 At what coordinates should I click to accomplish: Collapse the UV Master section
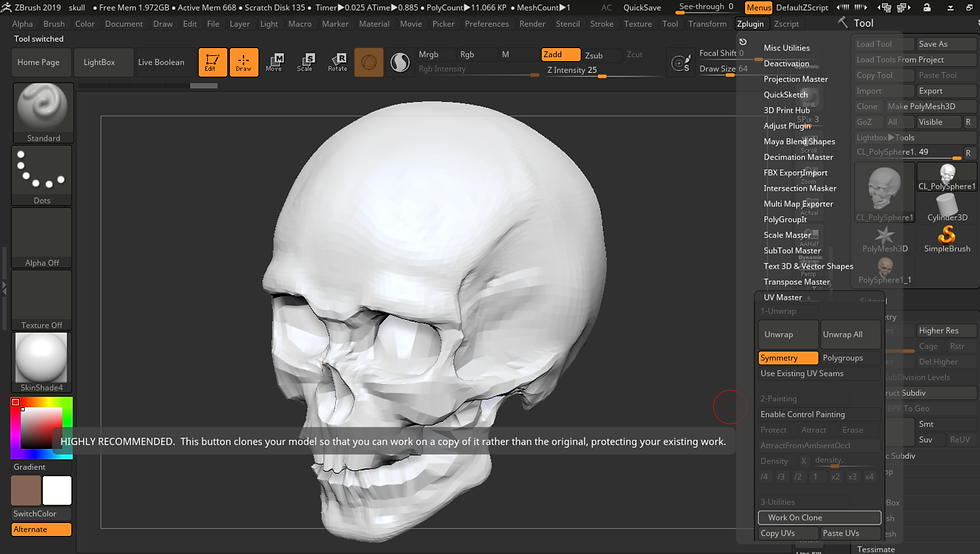point(782,298)
